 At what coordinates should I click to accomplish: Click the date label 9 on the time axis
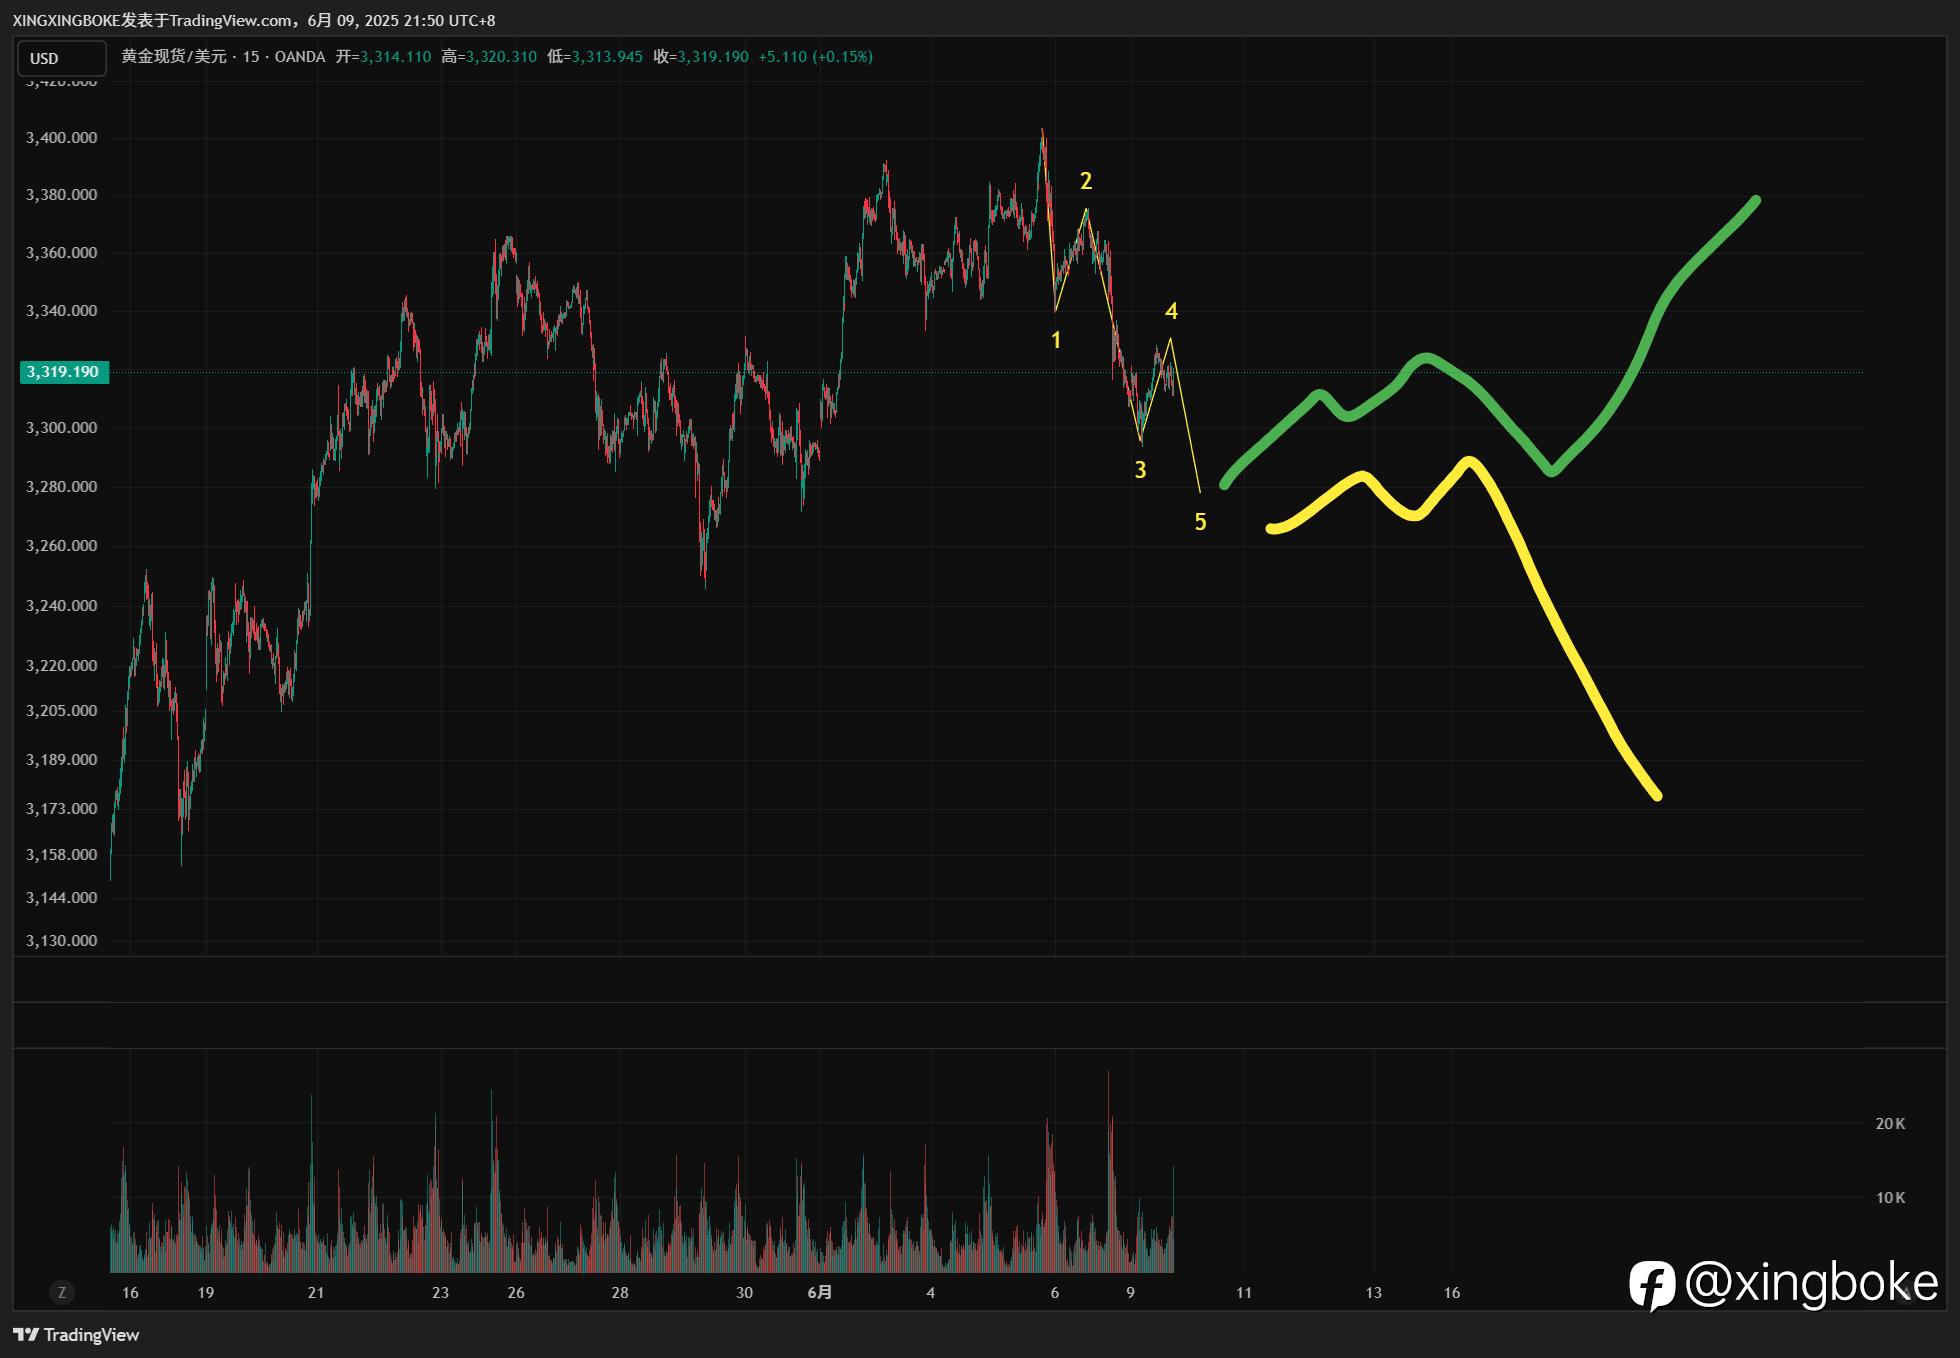pos(1131,1293)
